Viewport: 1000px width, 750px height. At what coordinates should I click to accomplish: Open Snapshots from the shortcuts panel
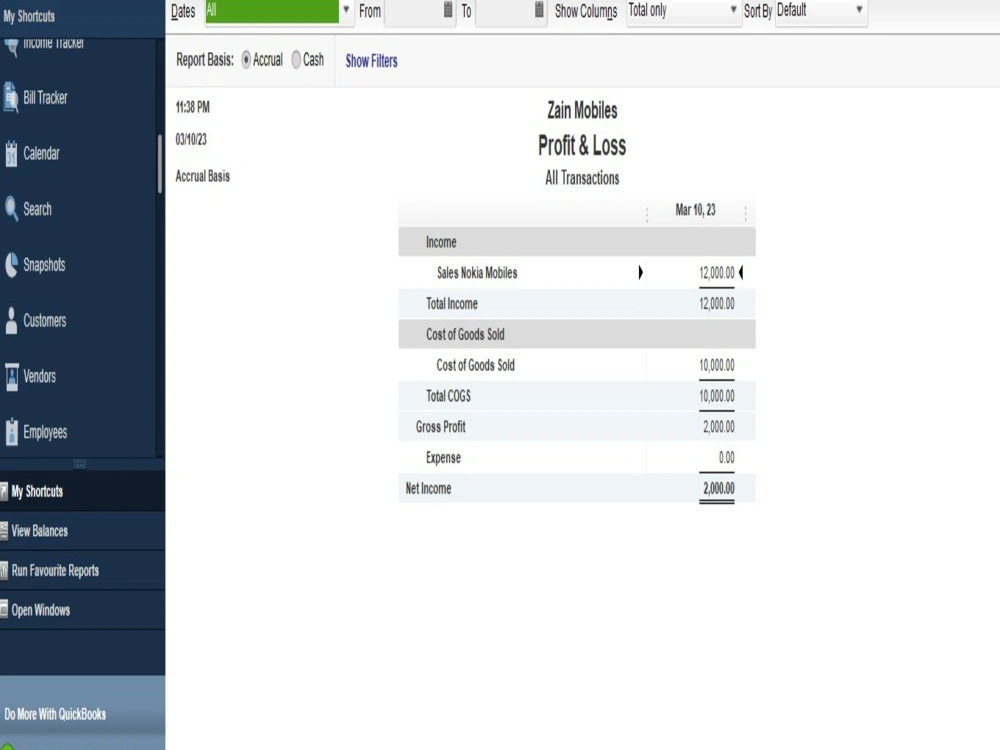[x=47, y=264]
